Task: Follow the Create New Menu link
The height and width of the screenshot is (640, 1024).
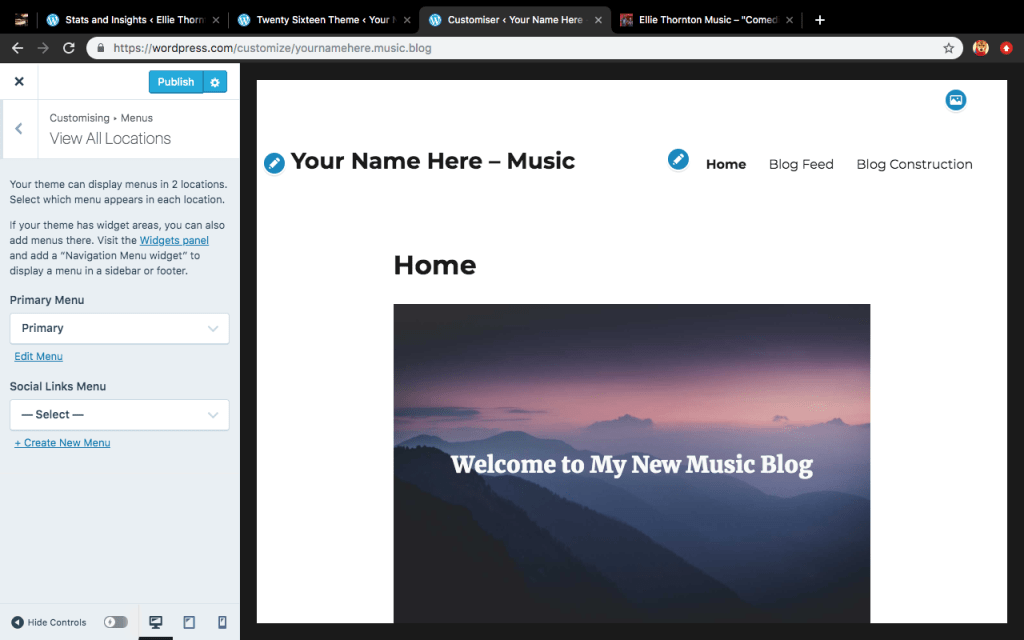Action: [x=62, y=443]
